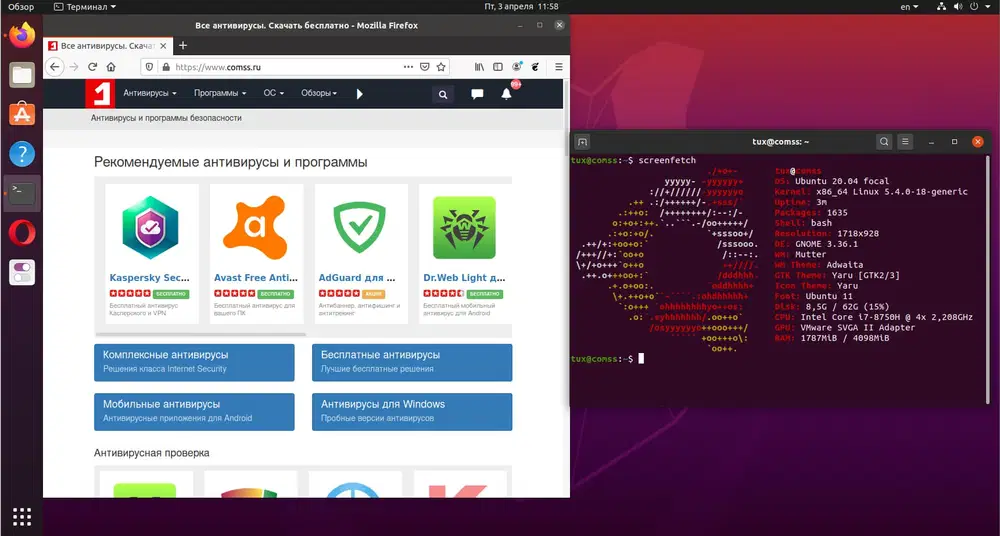The width and height of the screenshot is (1000, 536).
Task: Open clock calendar Пт, 3 апреля
Action: click(x=521, y=6)
